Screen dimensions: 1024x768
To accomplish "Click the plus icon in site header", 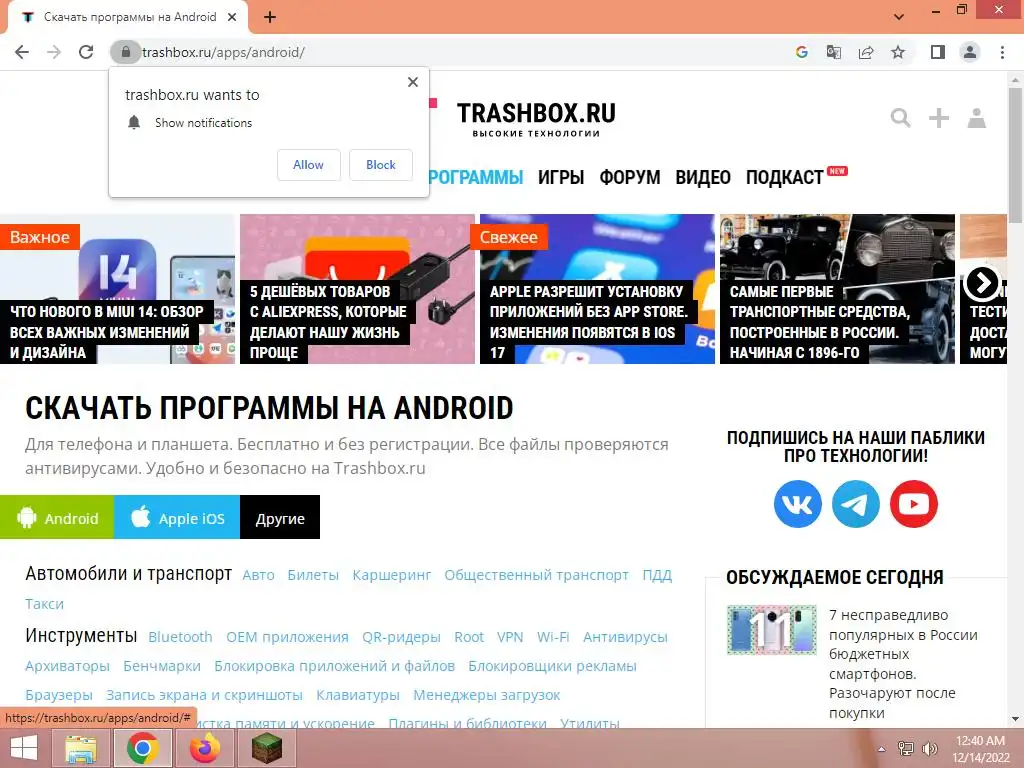I will click(938, 118).
